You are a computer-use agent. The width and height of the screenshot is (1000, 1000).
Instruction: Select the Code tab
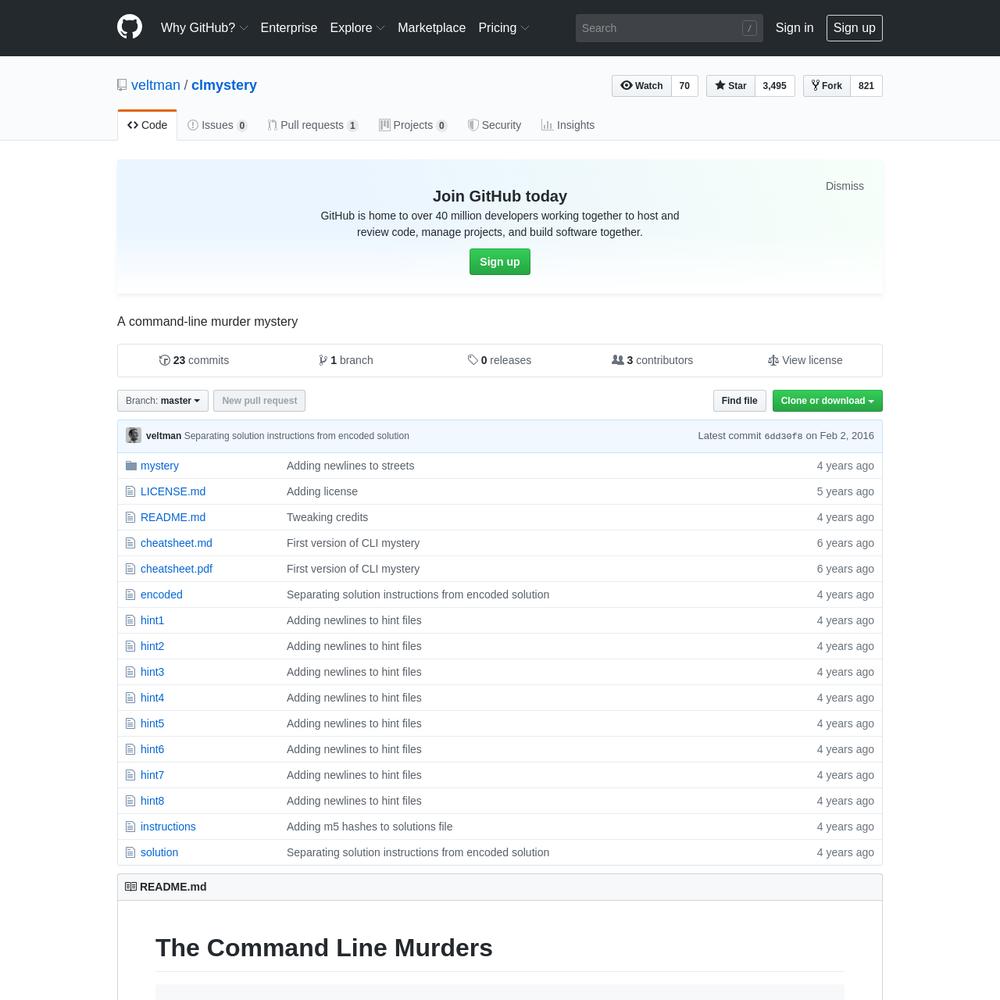147,125
